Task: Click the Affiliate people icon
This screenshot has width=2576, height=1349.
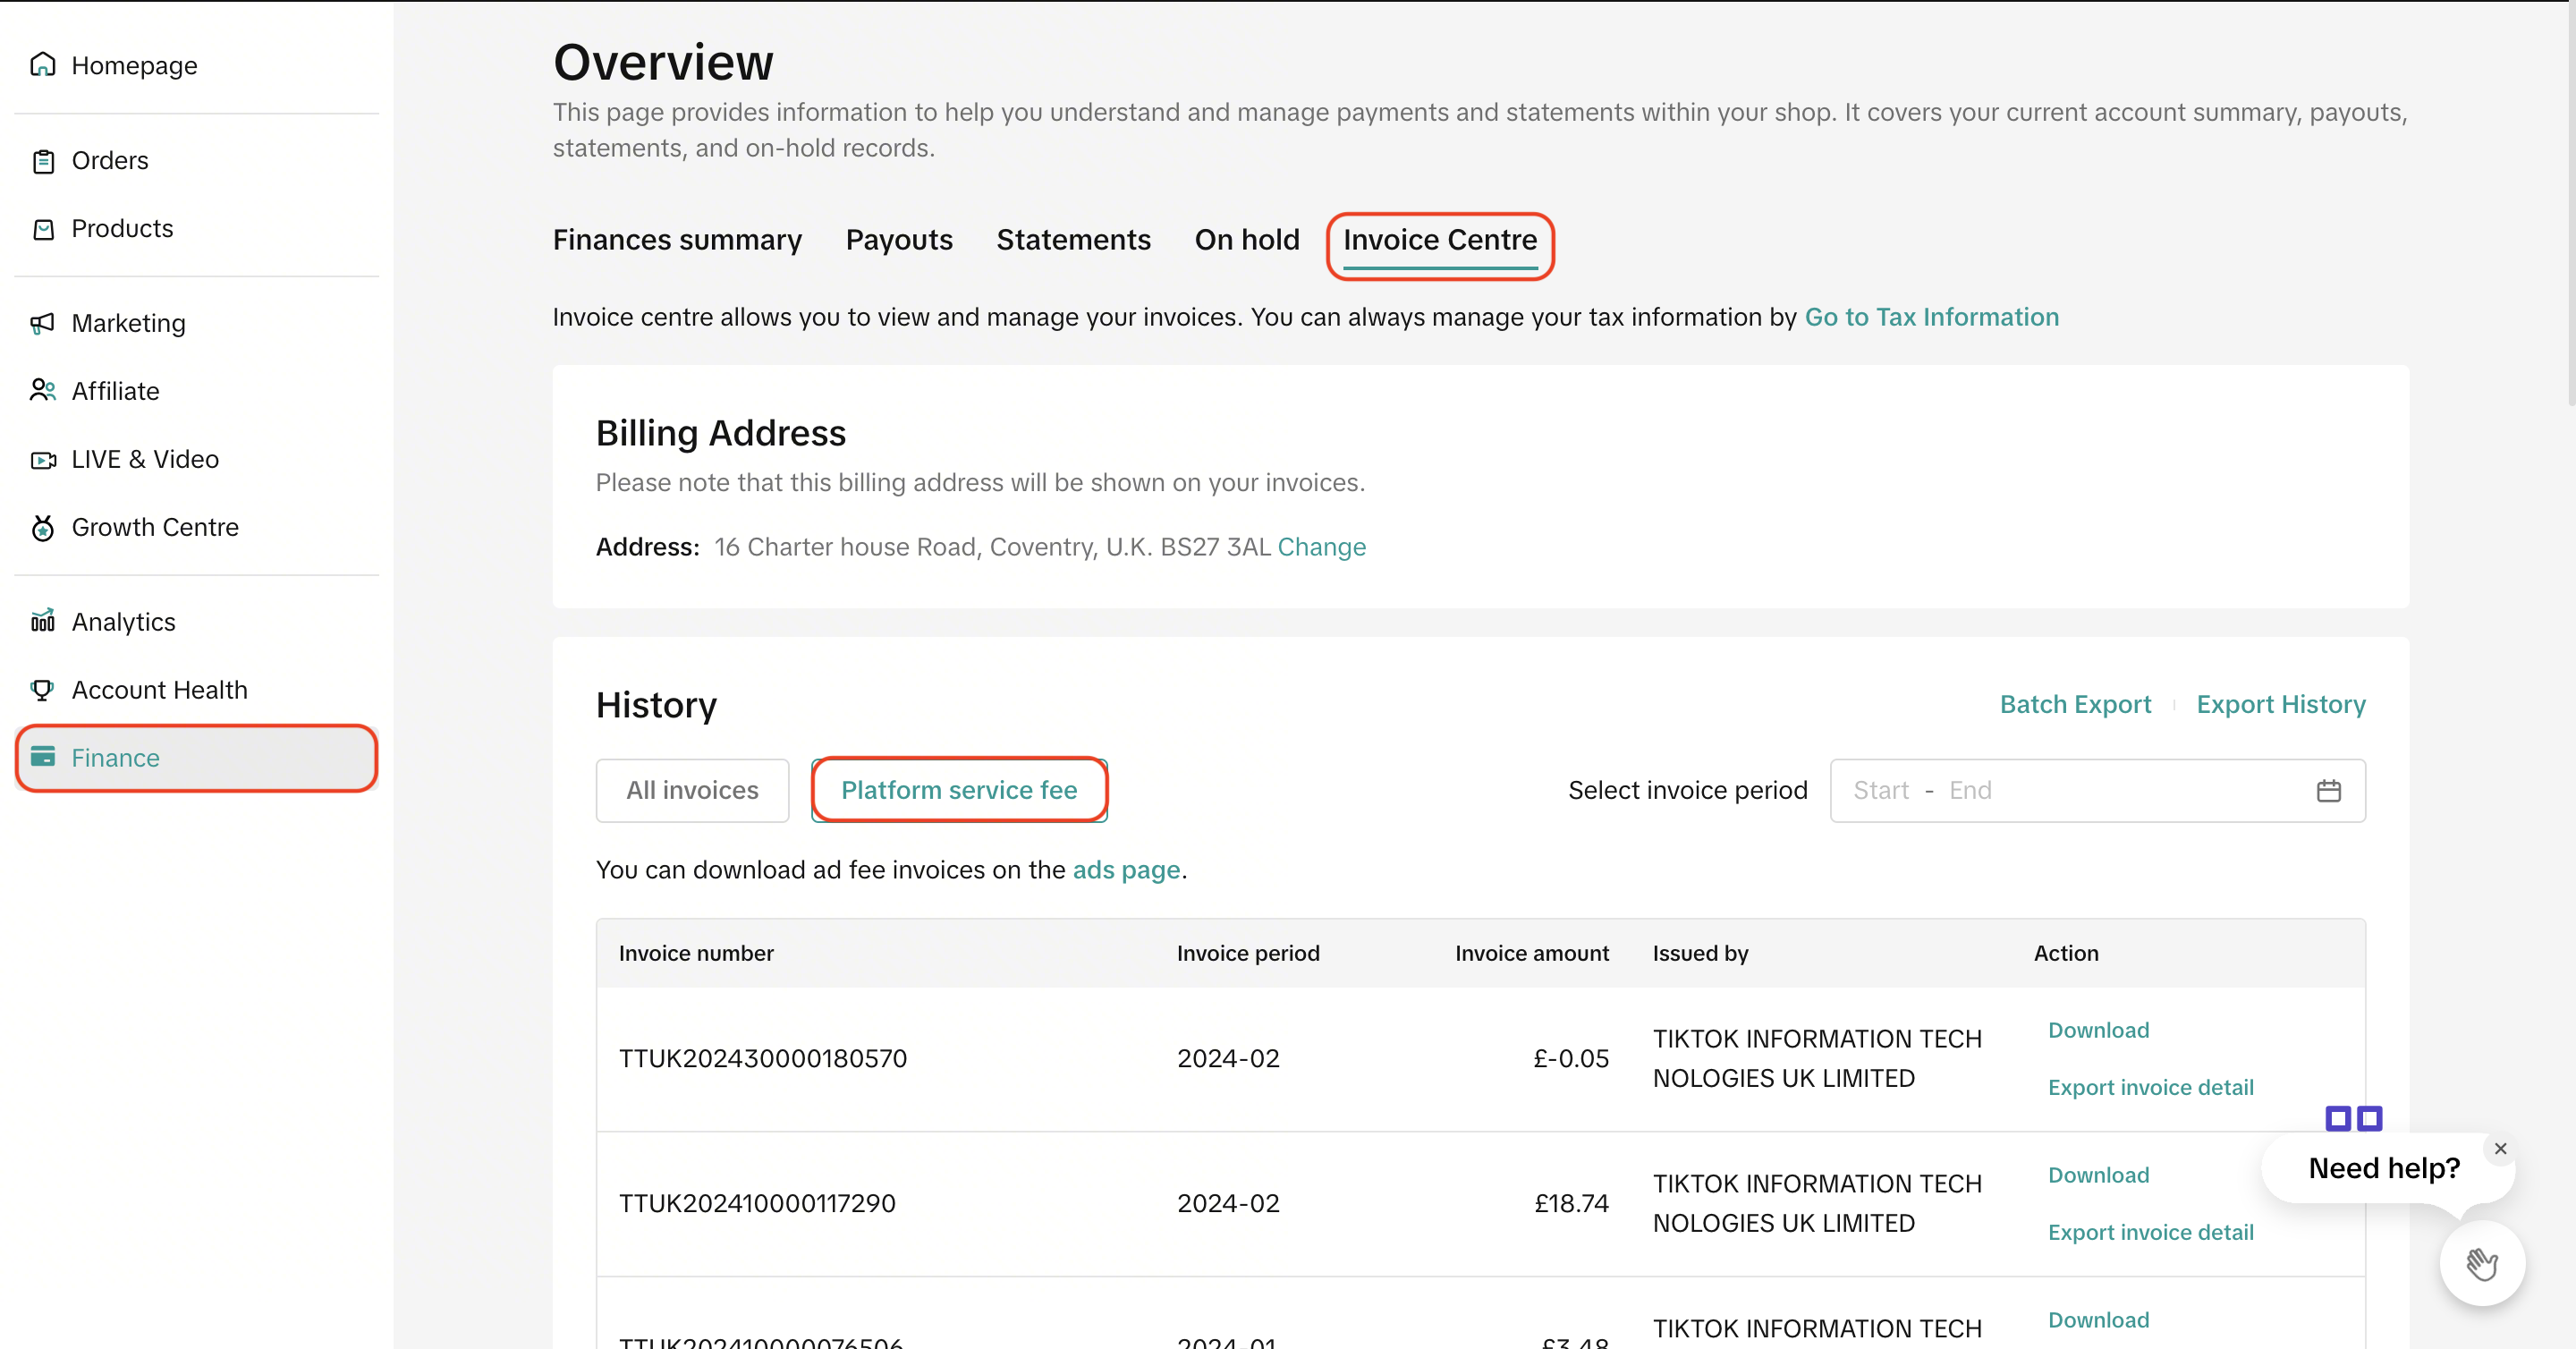Action: tap(42, 390)
